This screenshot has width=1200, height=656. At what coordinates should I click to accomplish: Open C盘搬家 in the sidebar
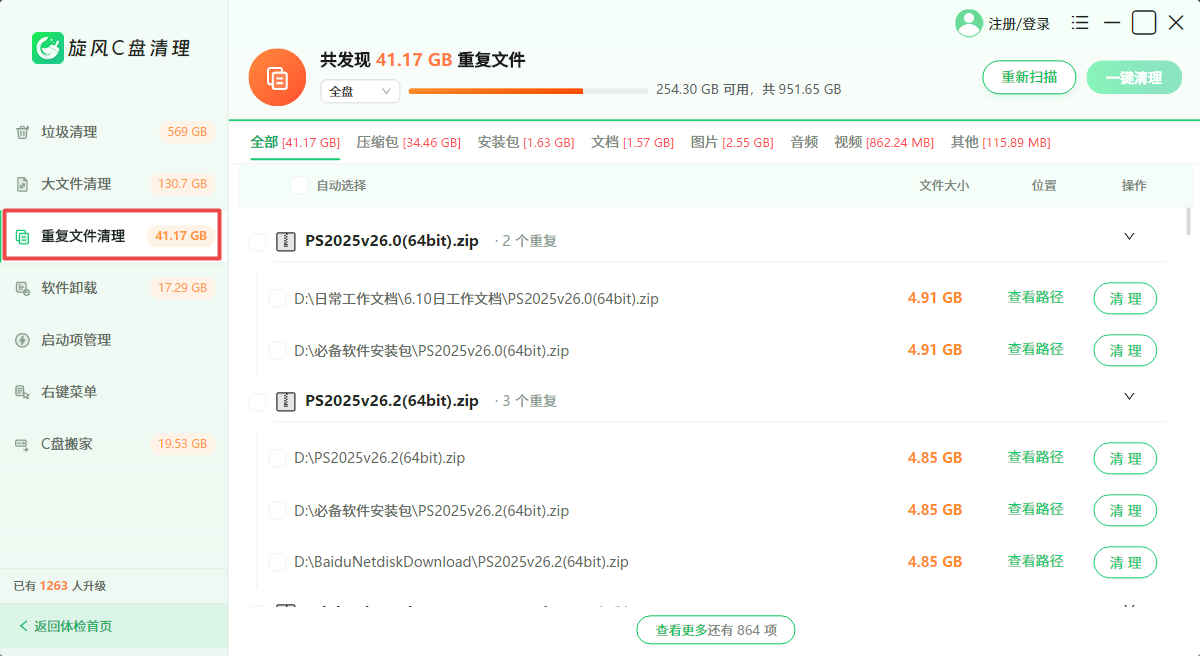point(114,444)
